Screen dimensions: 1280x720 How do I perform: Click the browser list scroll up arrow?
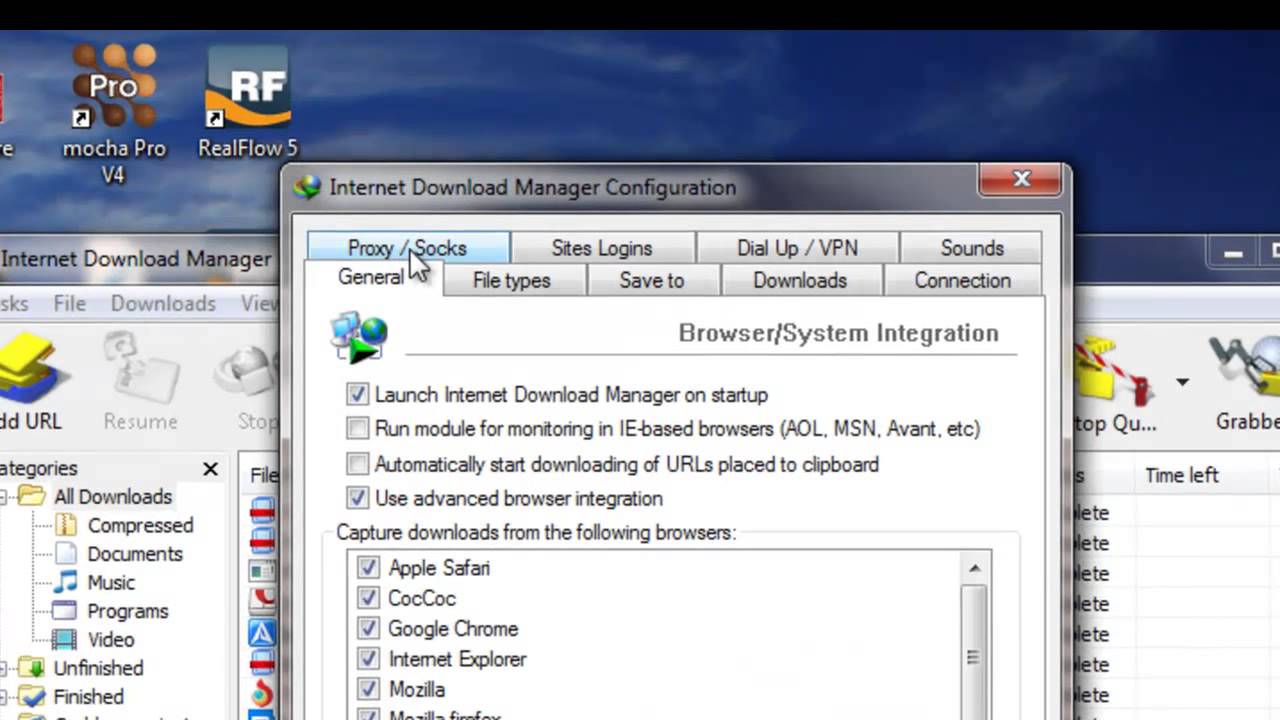(975, 569)
